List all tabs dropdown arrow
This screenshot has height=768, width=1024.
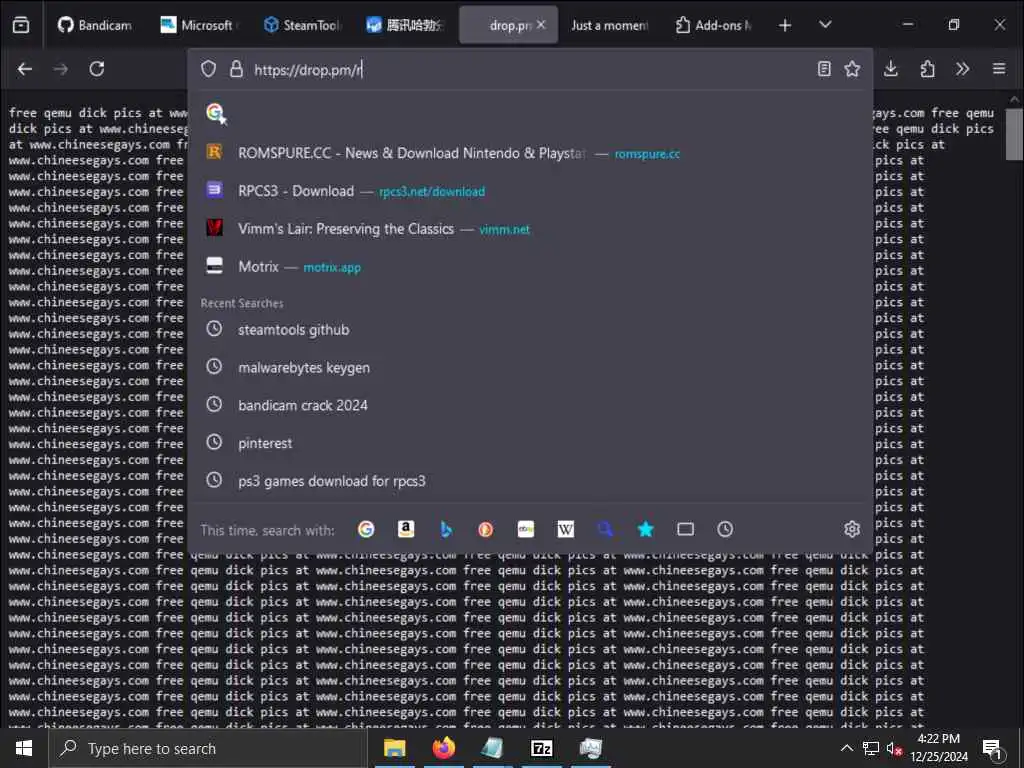825,25
